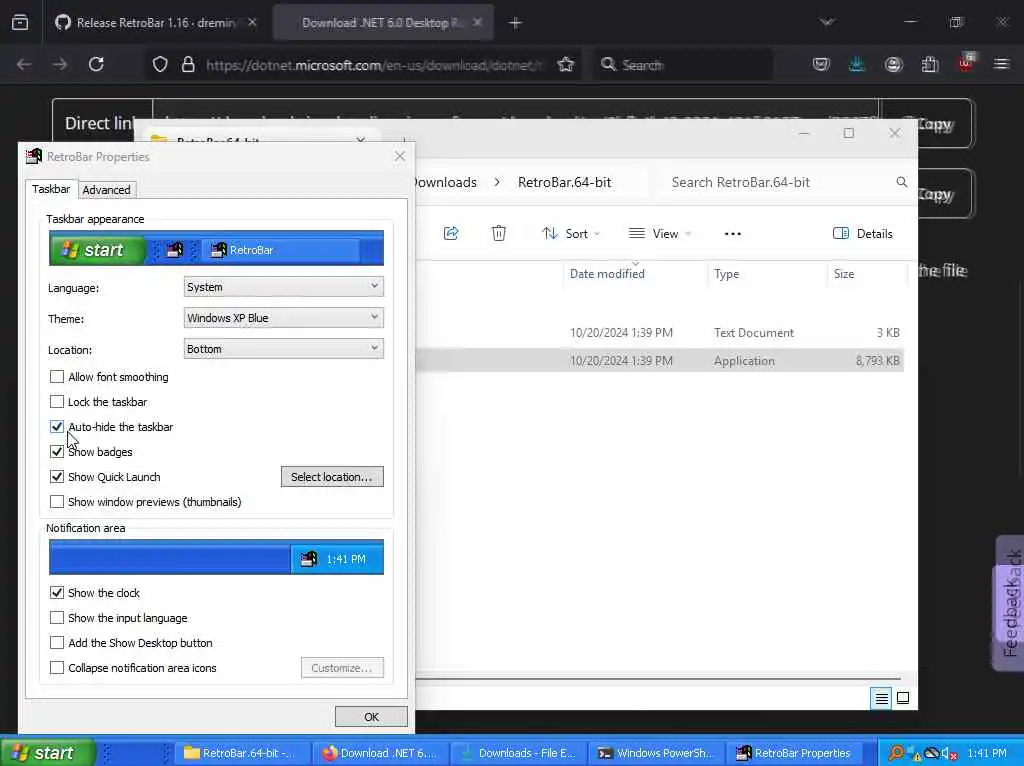Click the tracking protection shield icon
The image size is (1024, 766).
160,64
